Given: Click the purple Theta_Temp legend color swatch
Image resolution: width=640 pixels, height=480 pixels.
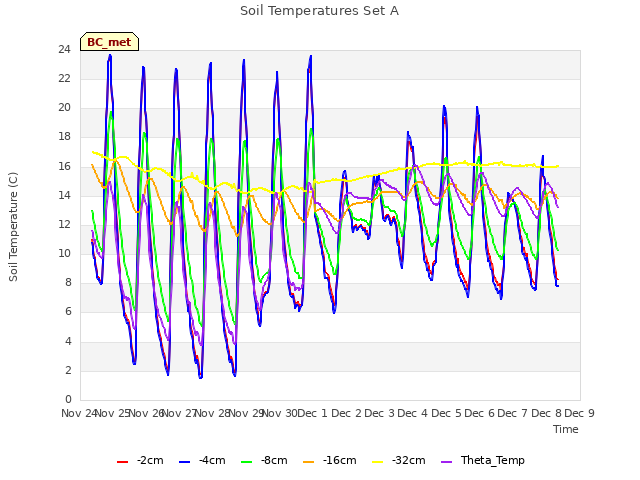Looking at the screenshot, I should click(x=447, y=462).
